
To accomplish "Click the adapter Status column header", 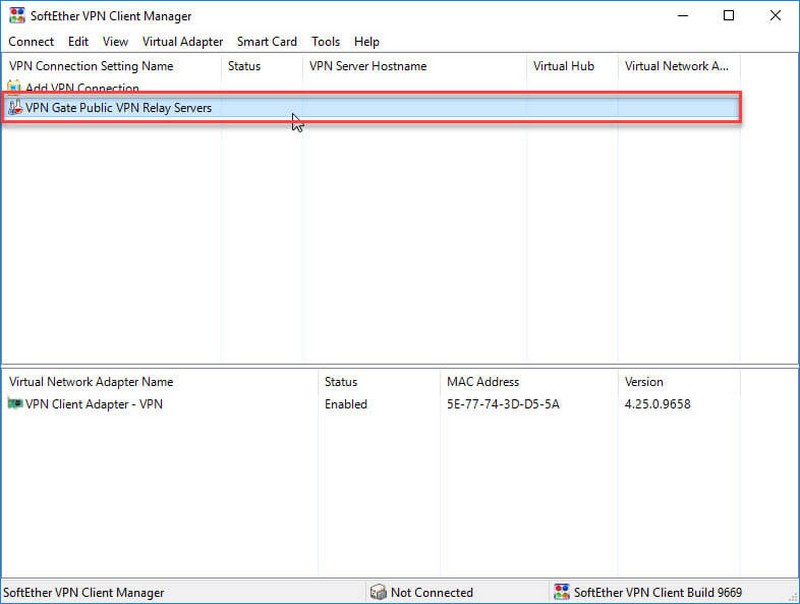I will pos(379,382).
